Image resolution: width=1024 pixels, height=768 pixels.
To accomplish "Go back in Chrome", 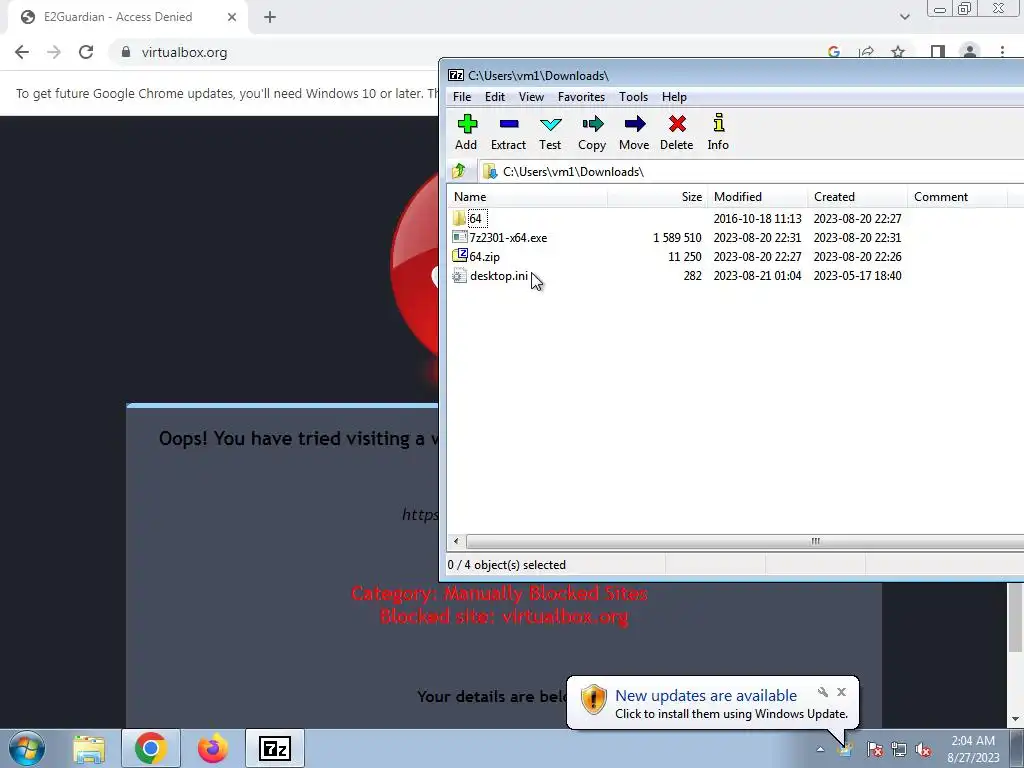I will click(x=22, y=52).
